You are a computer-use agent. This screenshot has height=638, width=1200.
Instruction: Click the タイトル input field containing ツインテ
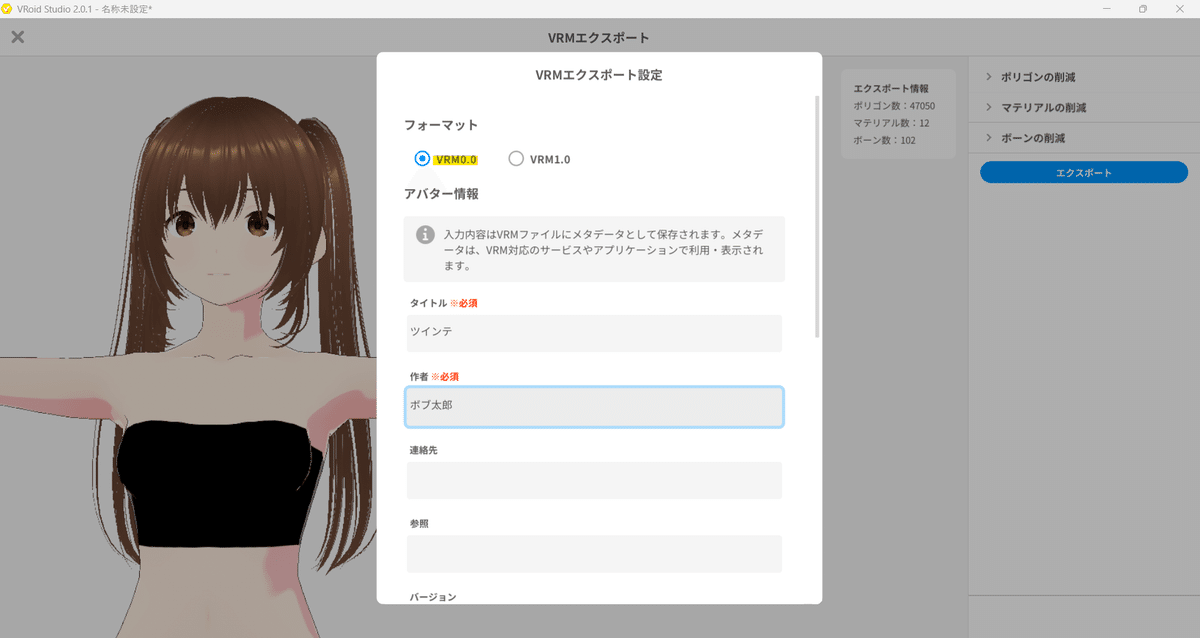click(x=594, y=333)
